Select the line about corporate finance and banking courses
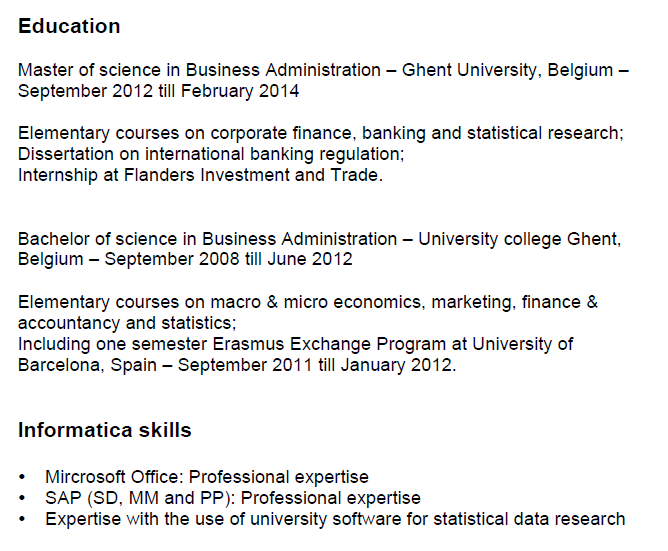668x551 pixels. pos(320,133)
